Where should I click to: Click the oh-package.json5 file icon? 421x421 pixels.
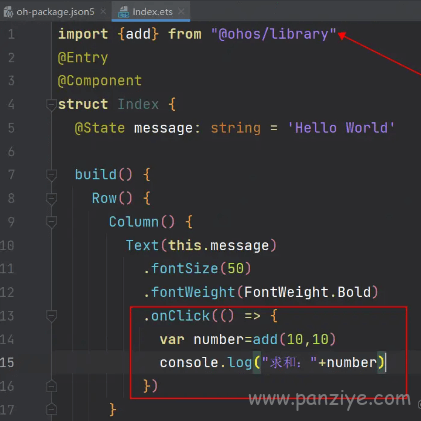tap(8, 12)
